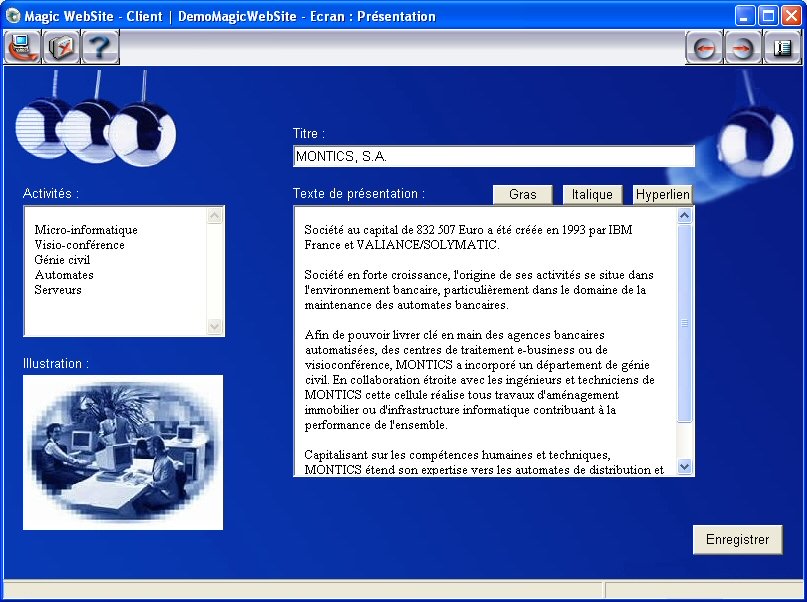807x602 pixels.
Task: Go to next screen with right arrow
Action: coord(743,48)
